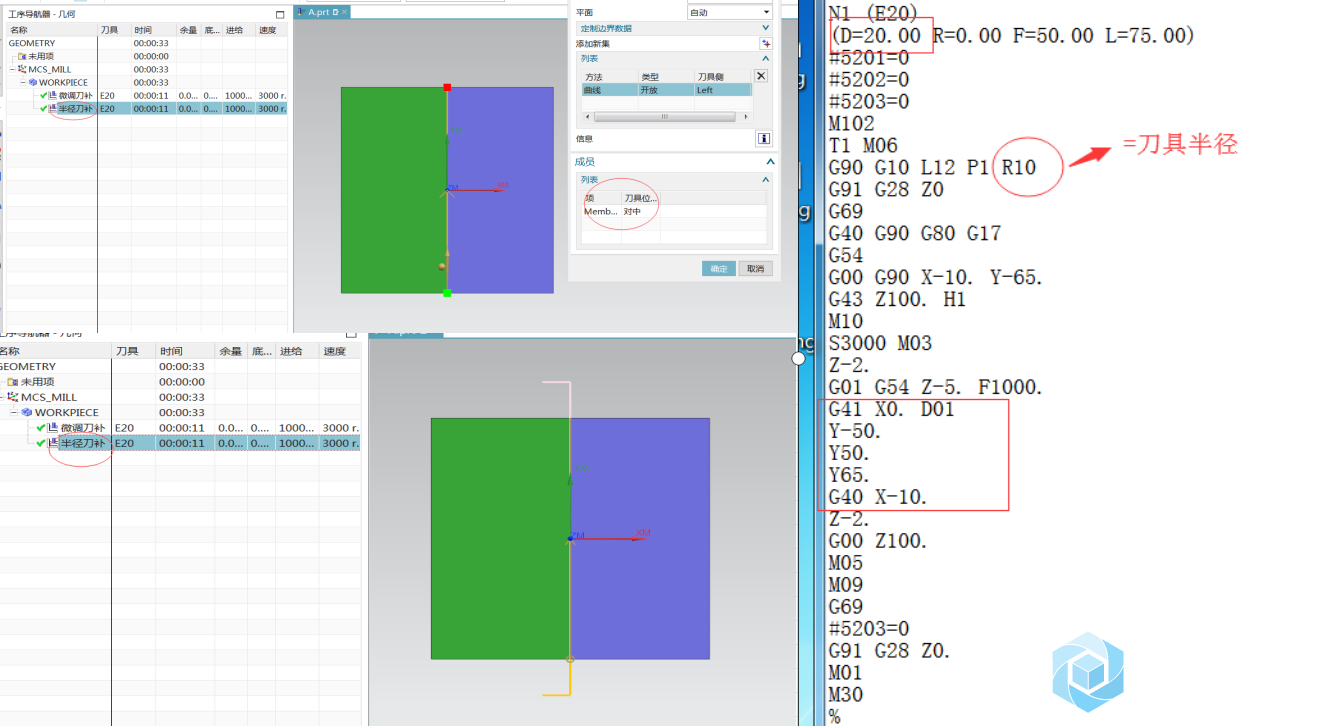The image size is (1335, 726).
Task: Click boundary list scroll right arrow
Action: [x=745, y=116]
